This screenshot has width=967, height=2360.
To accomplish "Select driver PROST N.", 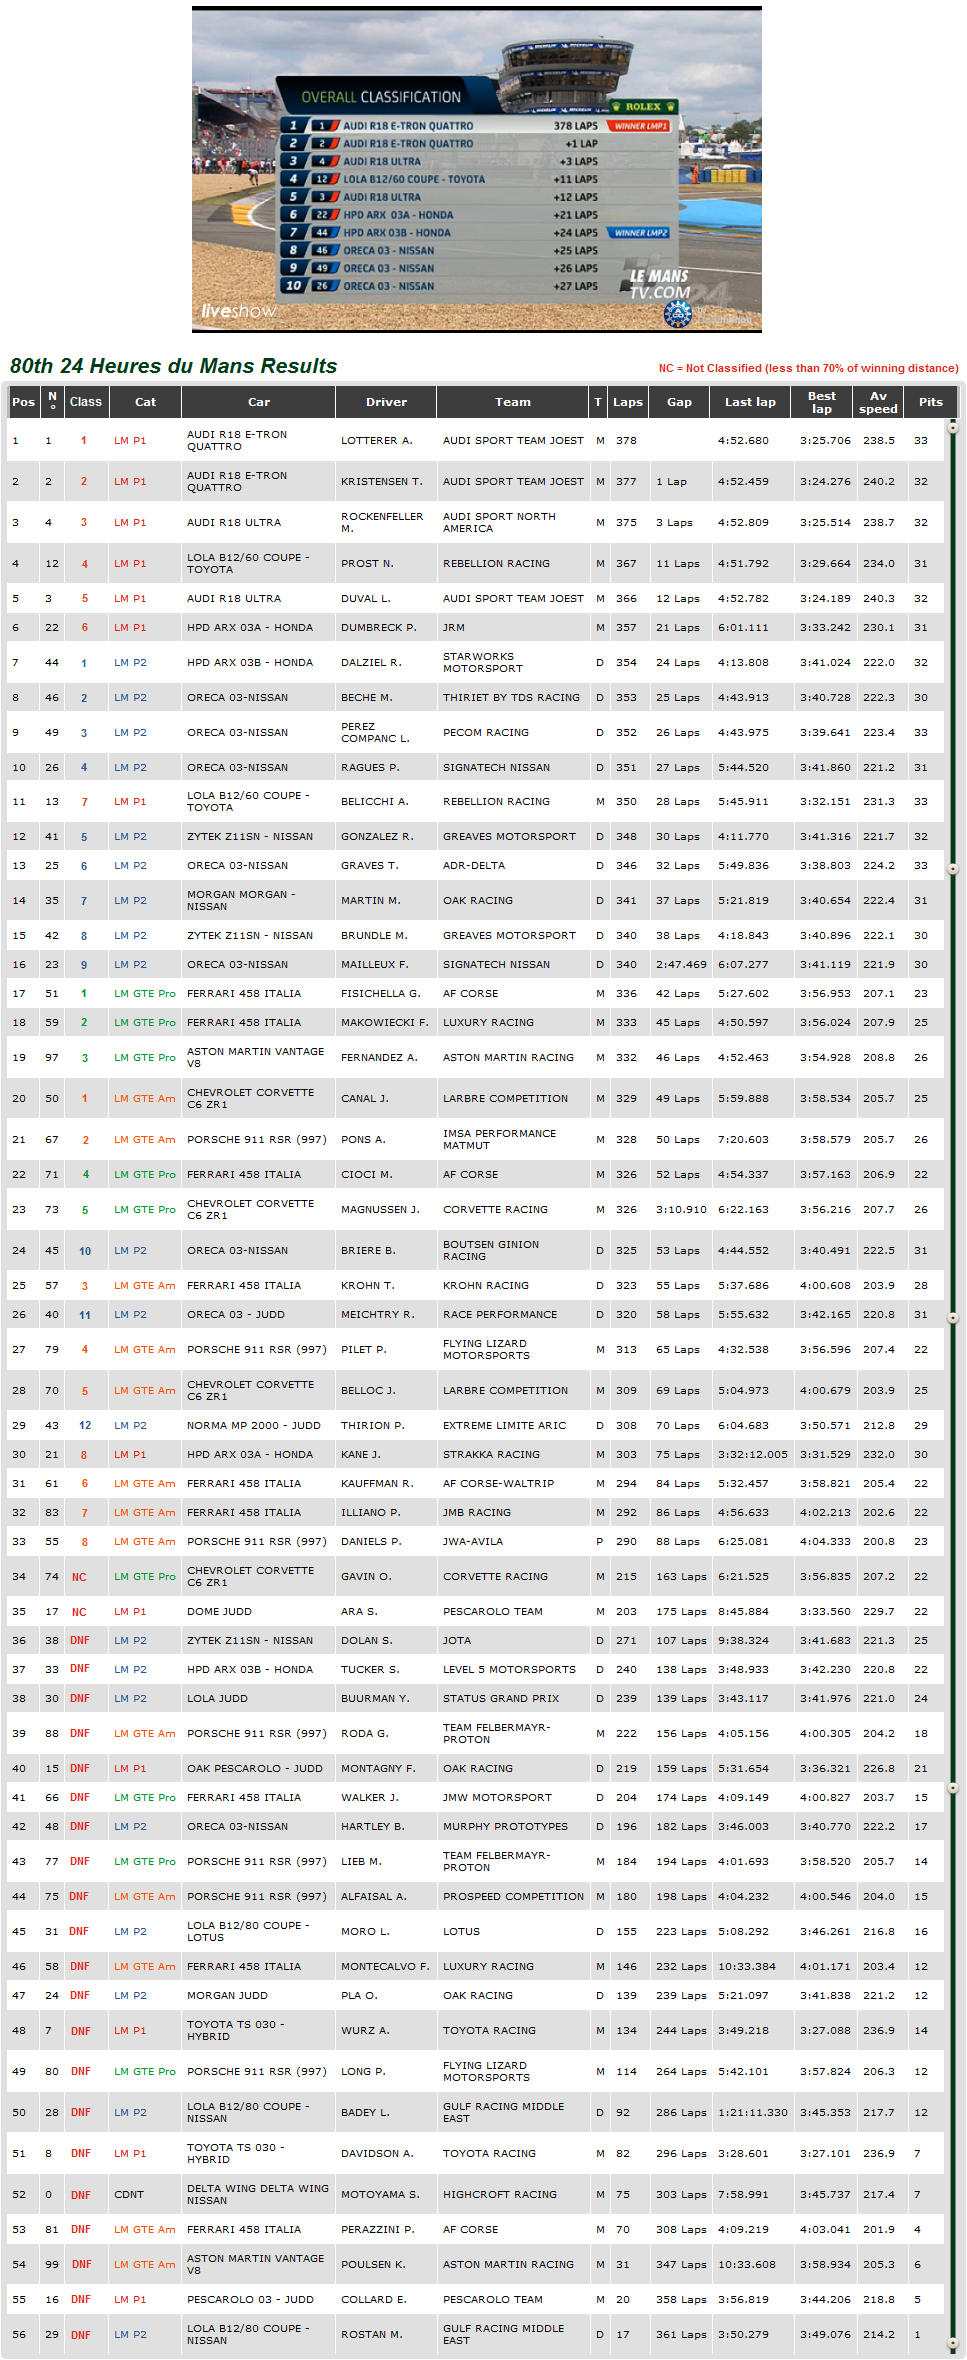I will coord(366,563).
